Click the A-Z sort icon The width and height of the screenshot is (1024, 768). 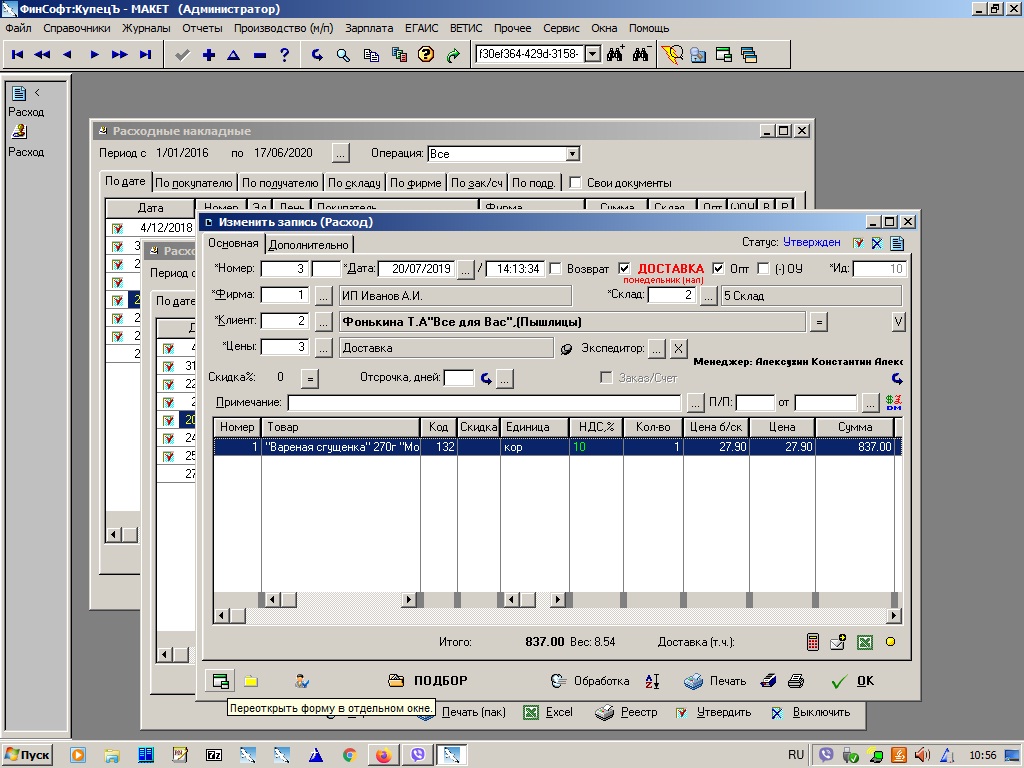[652, 681]
